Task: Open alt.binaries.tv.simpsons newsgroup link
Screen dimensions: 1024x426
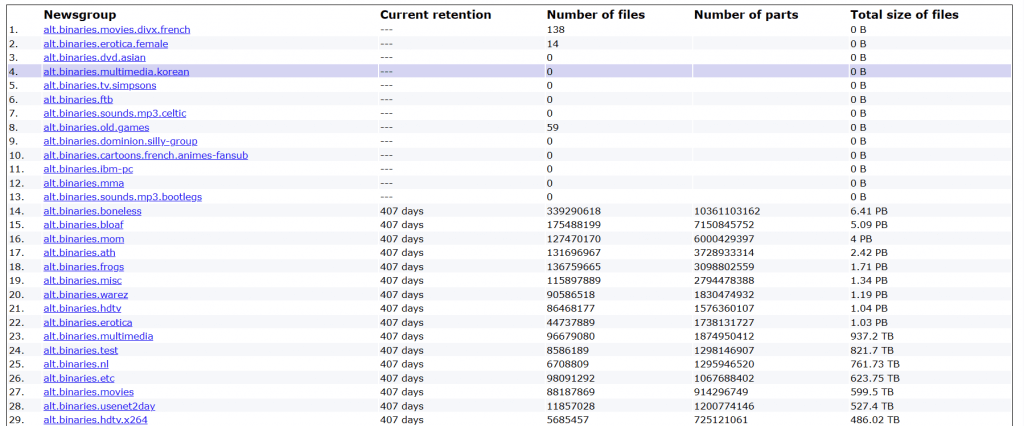Action: coord(100,86)
